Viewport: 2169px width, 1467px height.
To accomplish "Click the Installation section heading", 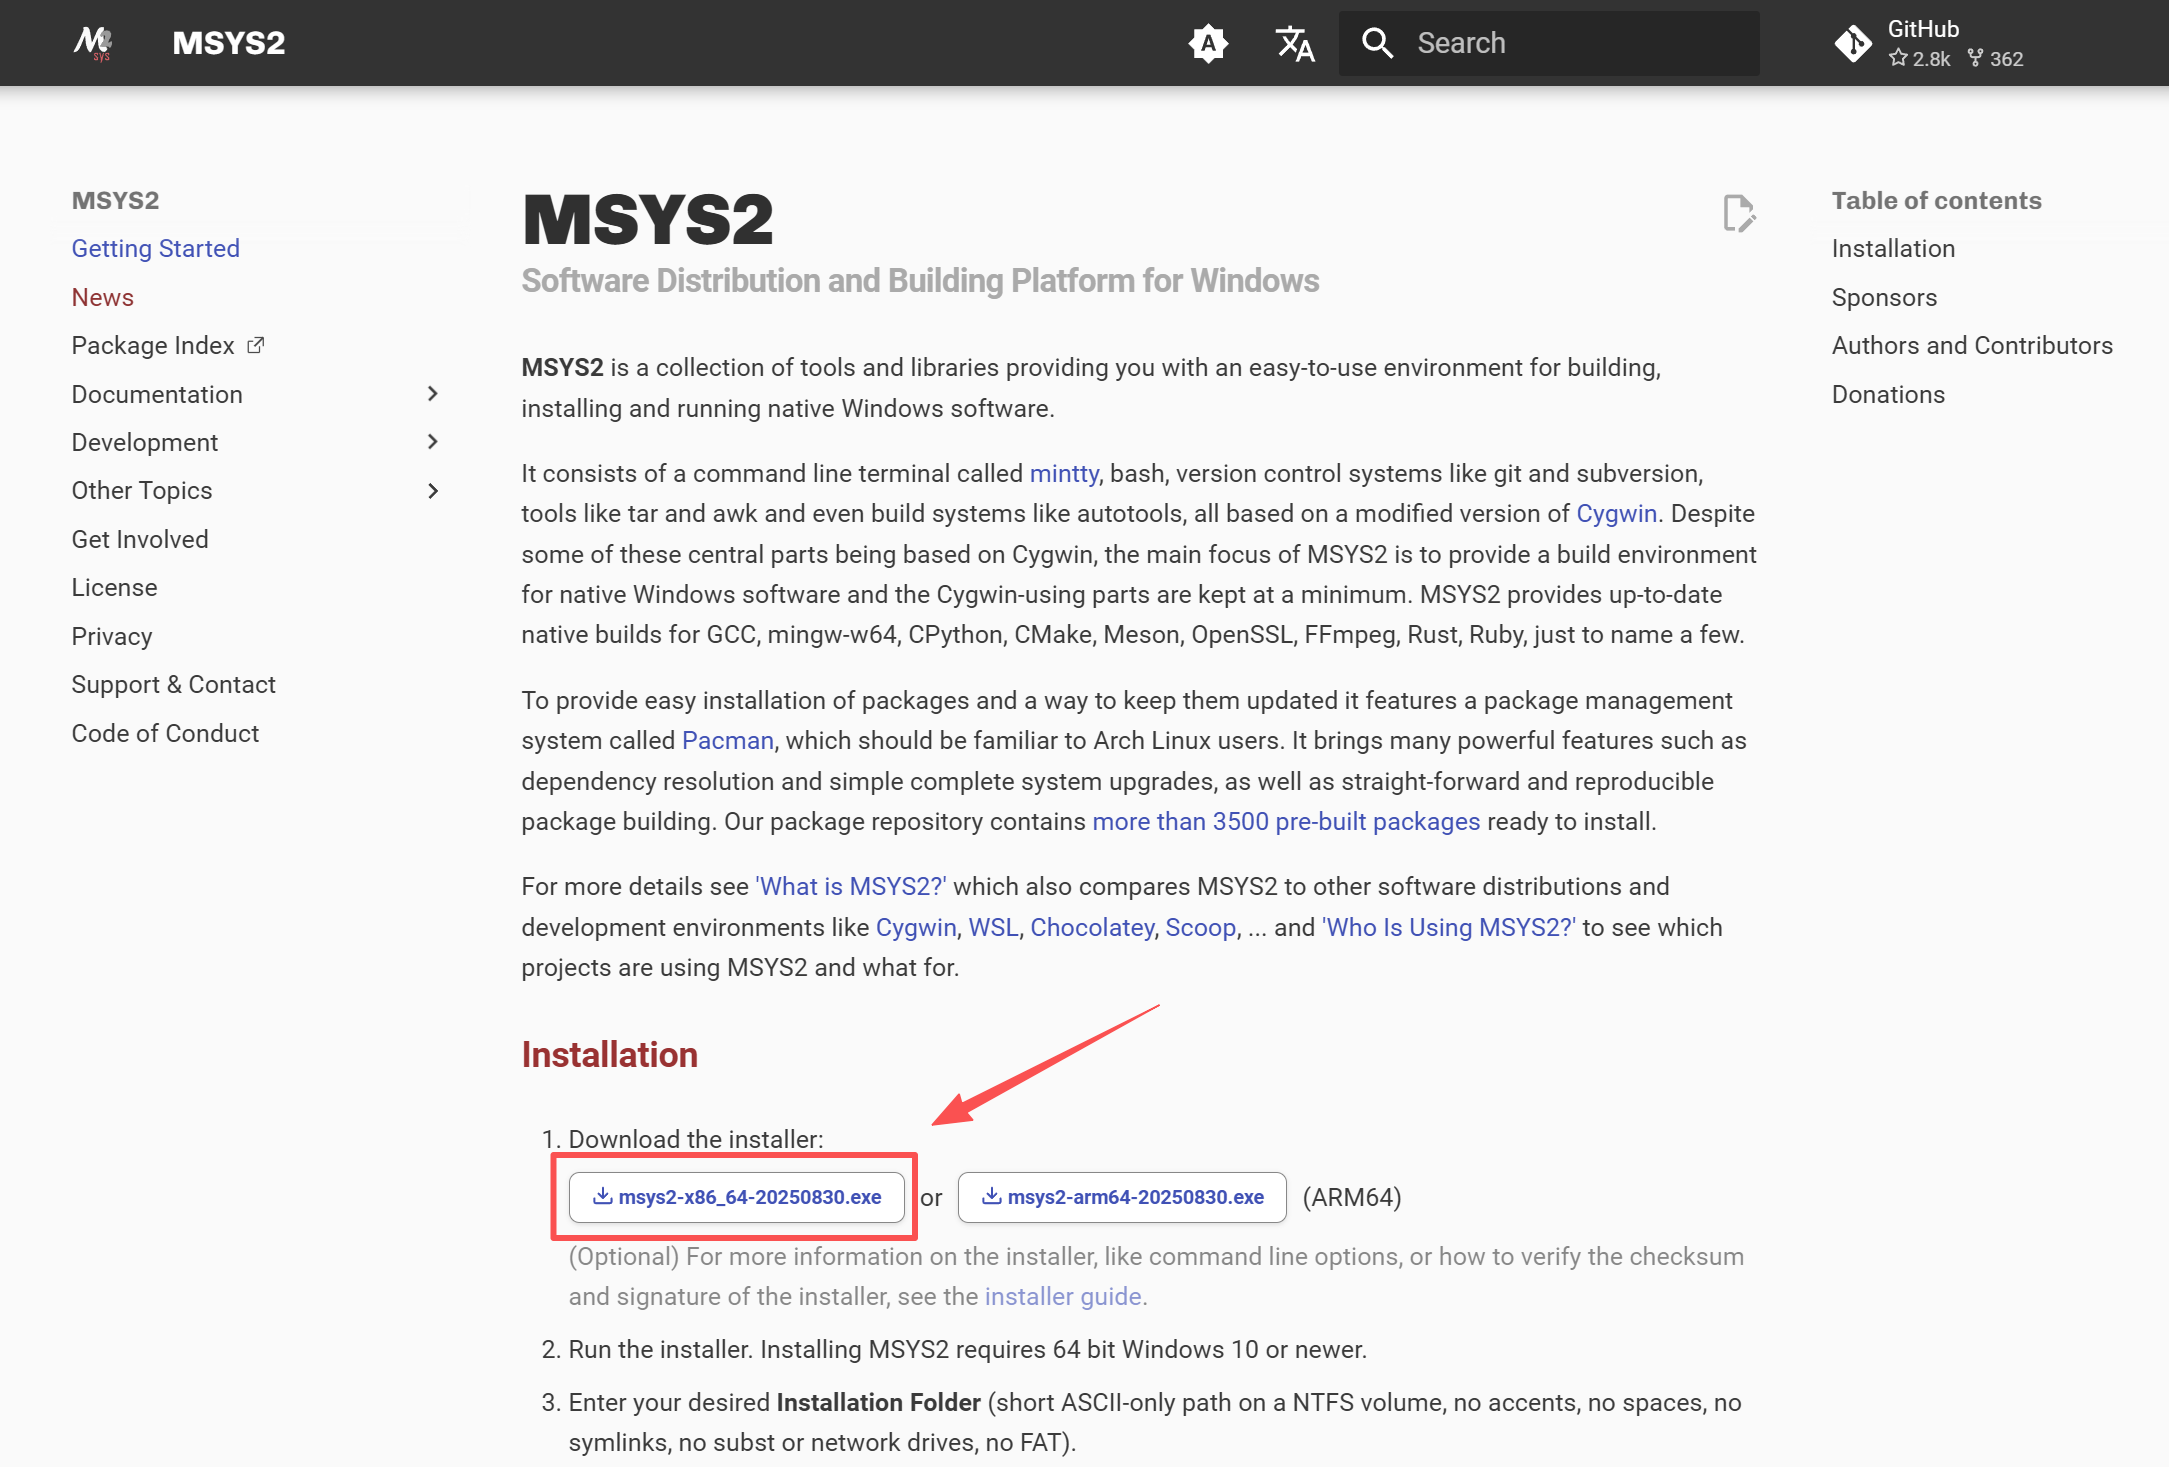I will click(610, 1055).
